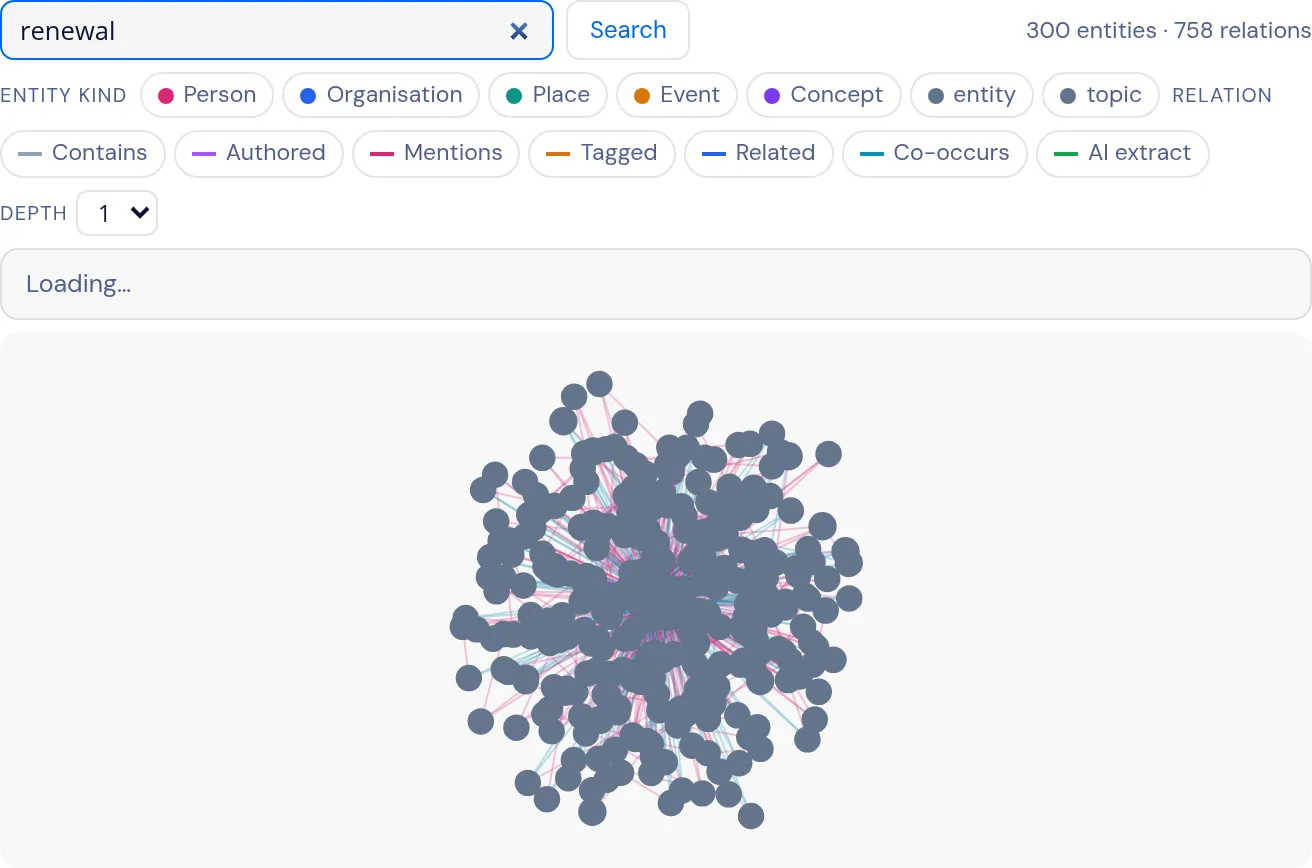
Task: Toggle the Organisation entity filter
Action: 381,95
